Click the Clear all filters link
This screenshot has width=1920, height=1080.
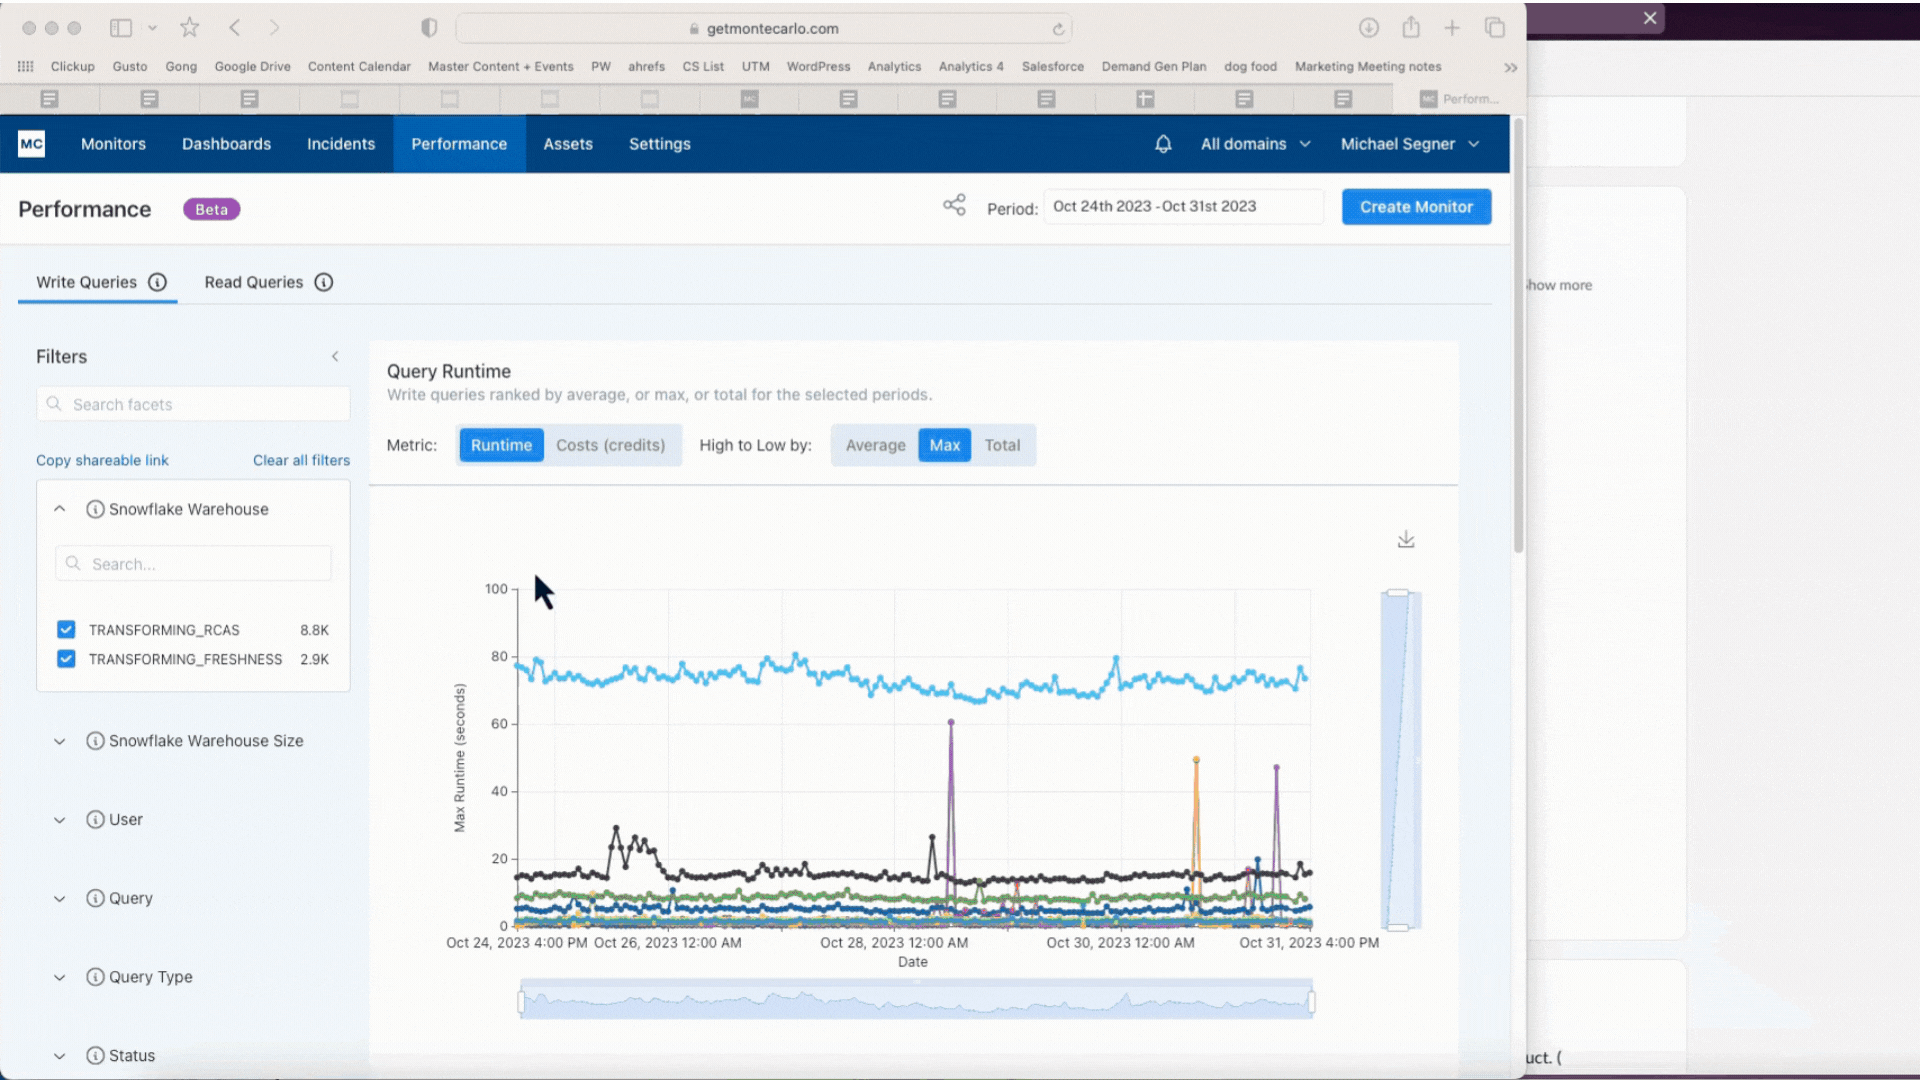point(301,460)
